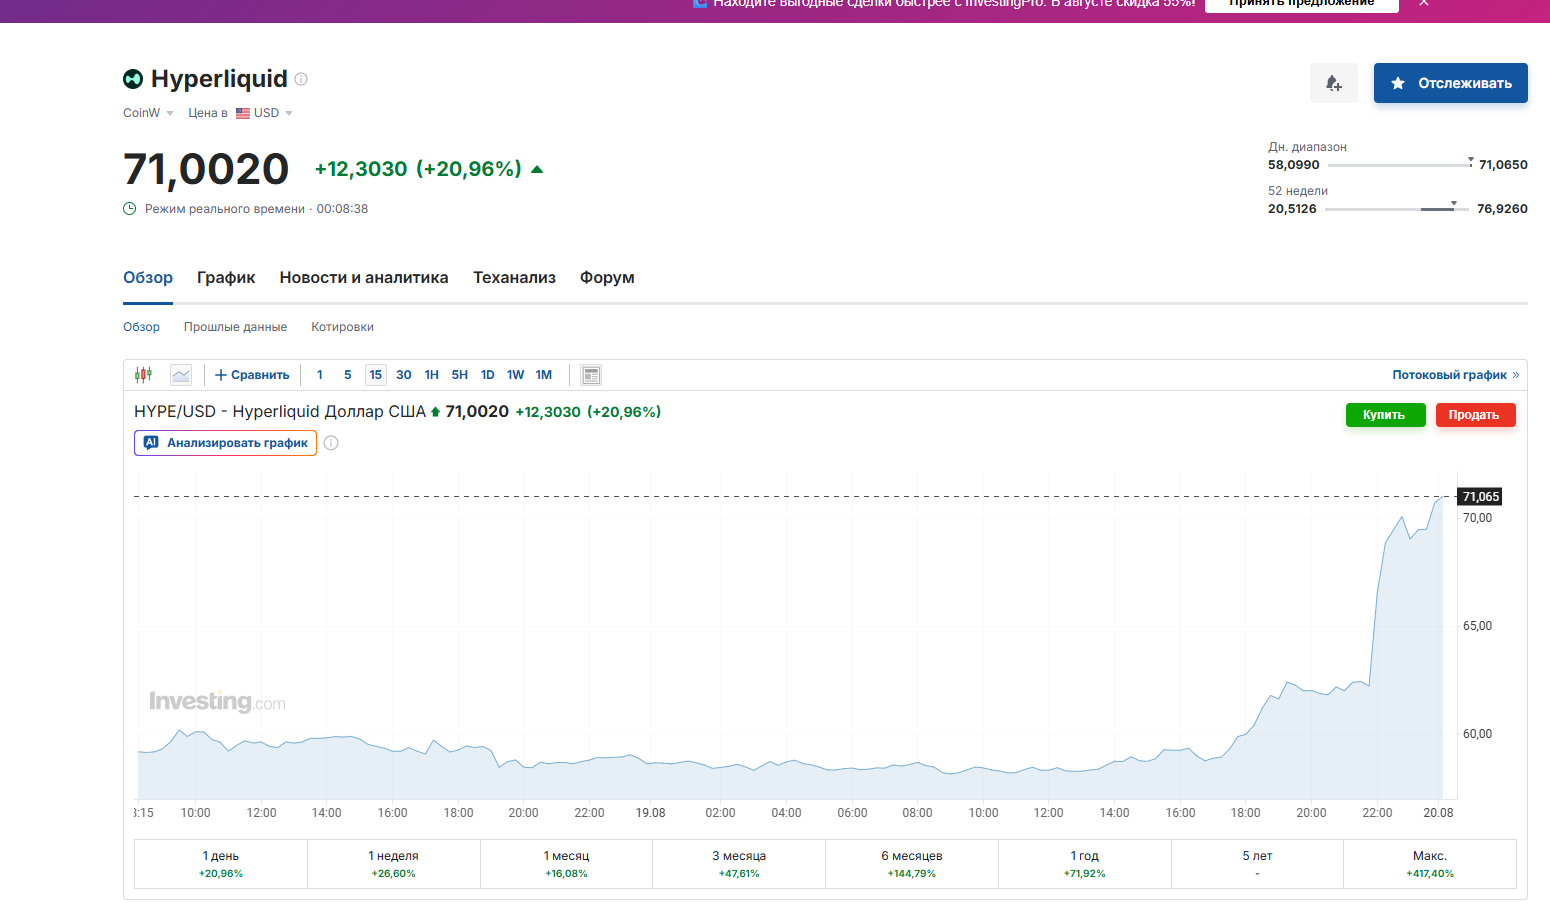
Task: Select the 5-minute chart interval
Action: 348,375
